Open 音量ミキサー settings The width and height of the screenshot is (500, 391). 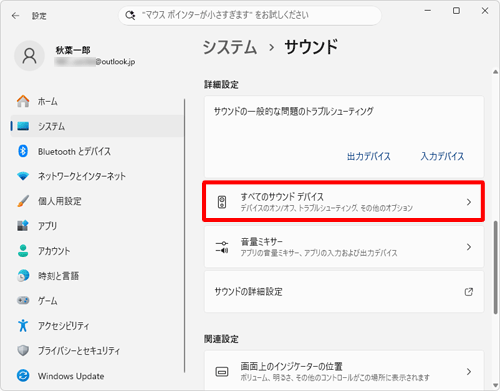coord(344,247)
